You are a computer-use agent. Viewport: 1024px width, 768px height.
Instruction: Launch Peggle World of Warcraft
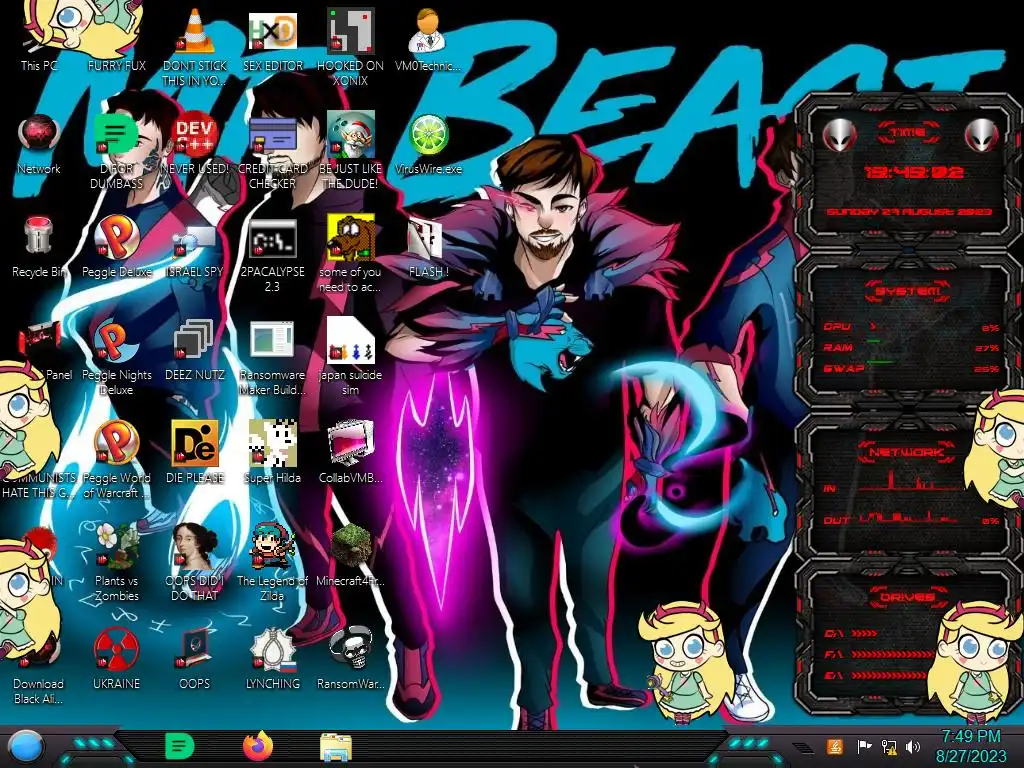pyautogui.click(x=116, y=460)
